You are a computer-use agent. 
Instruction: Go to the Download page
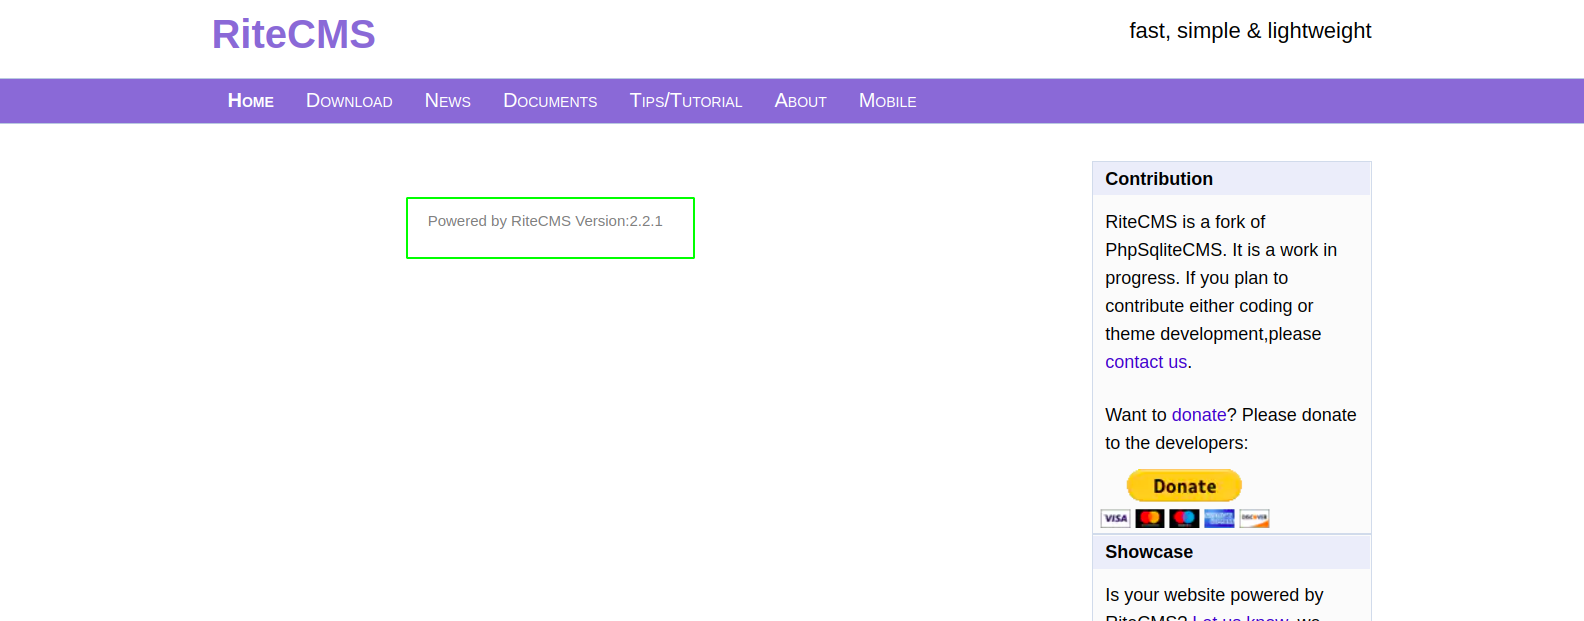pyautogui.click(x=349, y=101)
